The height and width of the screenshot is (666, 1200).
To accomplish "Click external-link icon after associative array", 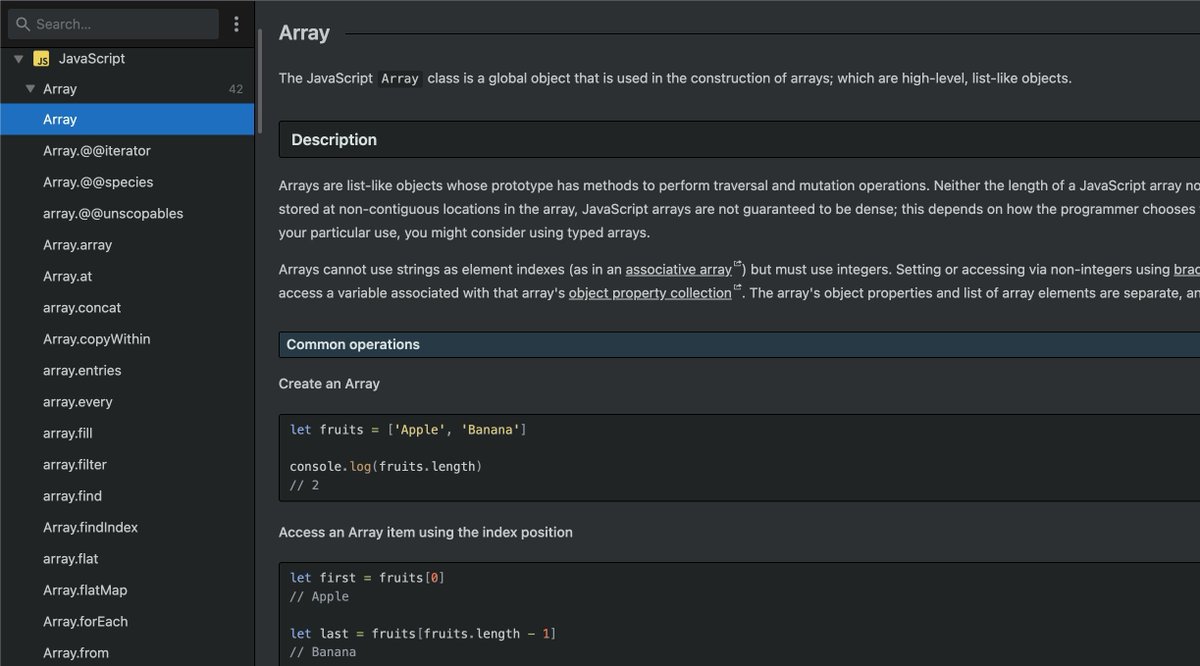I will pos(738,265).
